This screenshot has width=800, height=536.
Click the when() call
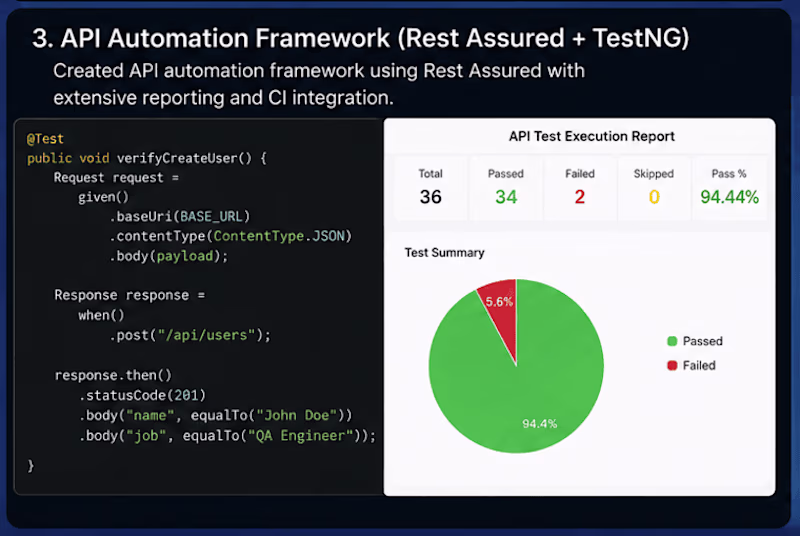pyautogui.click(x=101, y=315)
